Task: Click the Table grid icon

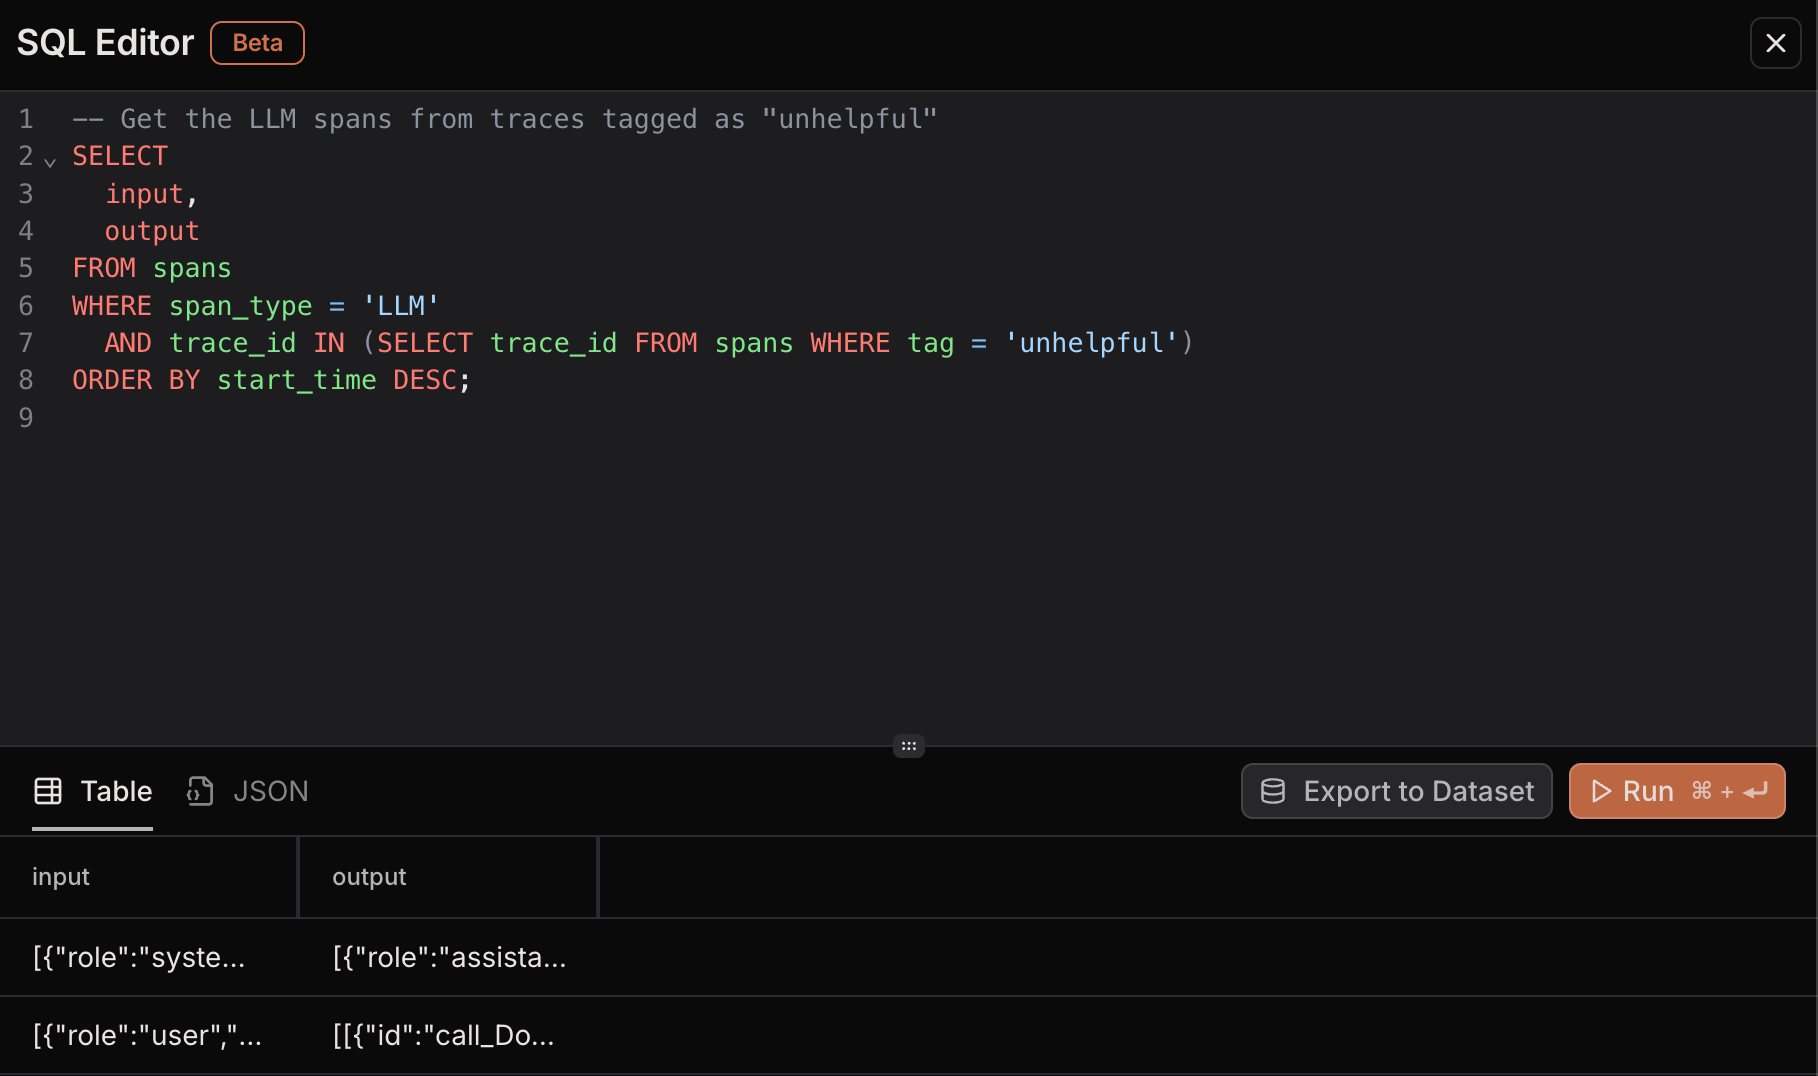Action: coord(48,791)
